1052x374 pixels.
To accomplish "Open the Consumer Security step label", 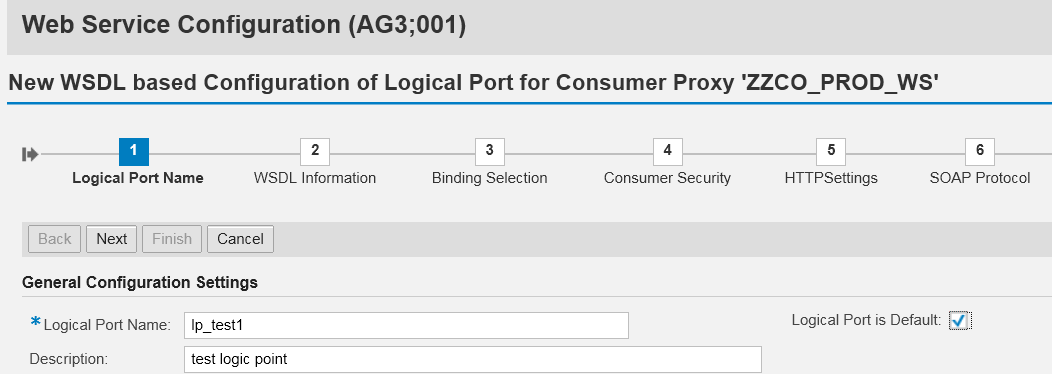I will [668, 178].
